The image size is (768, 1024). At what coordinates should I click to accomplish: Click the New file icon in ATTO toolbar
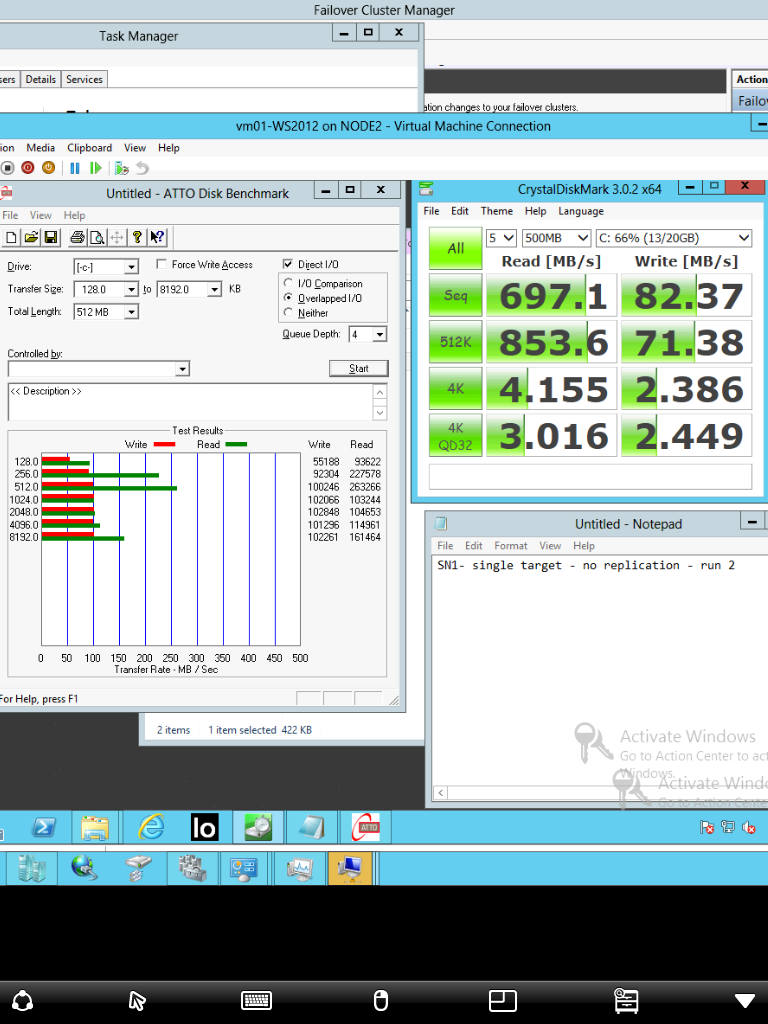pyautogui.click(x=11, y=237)
